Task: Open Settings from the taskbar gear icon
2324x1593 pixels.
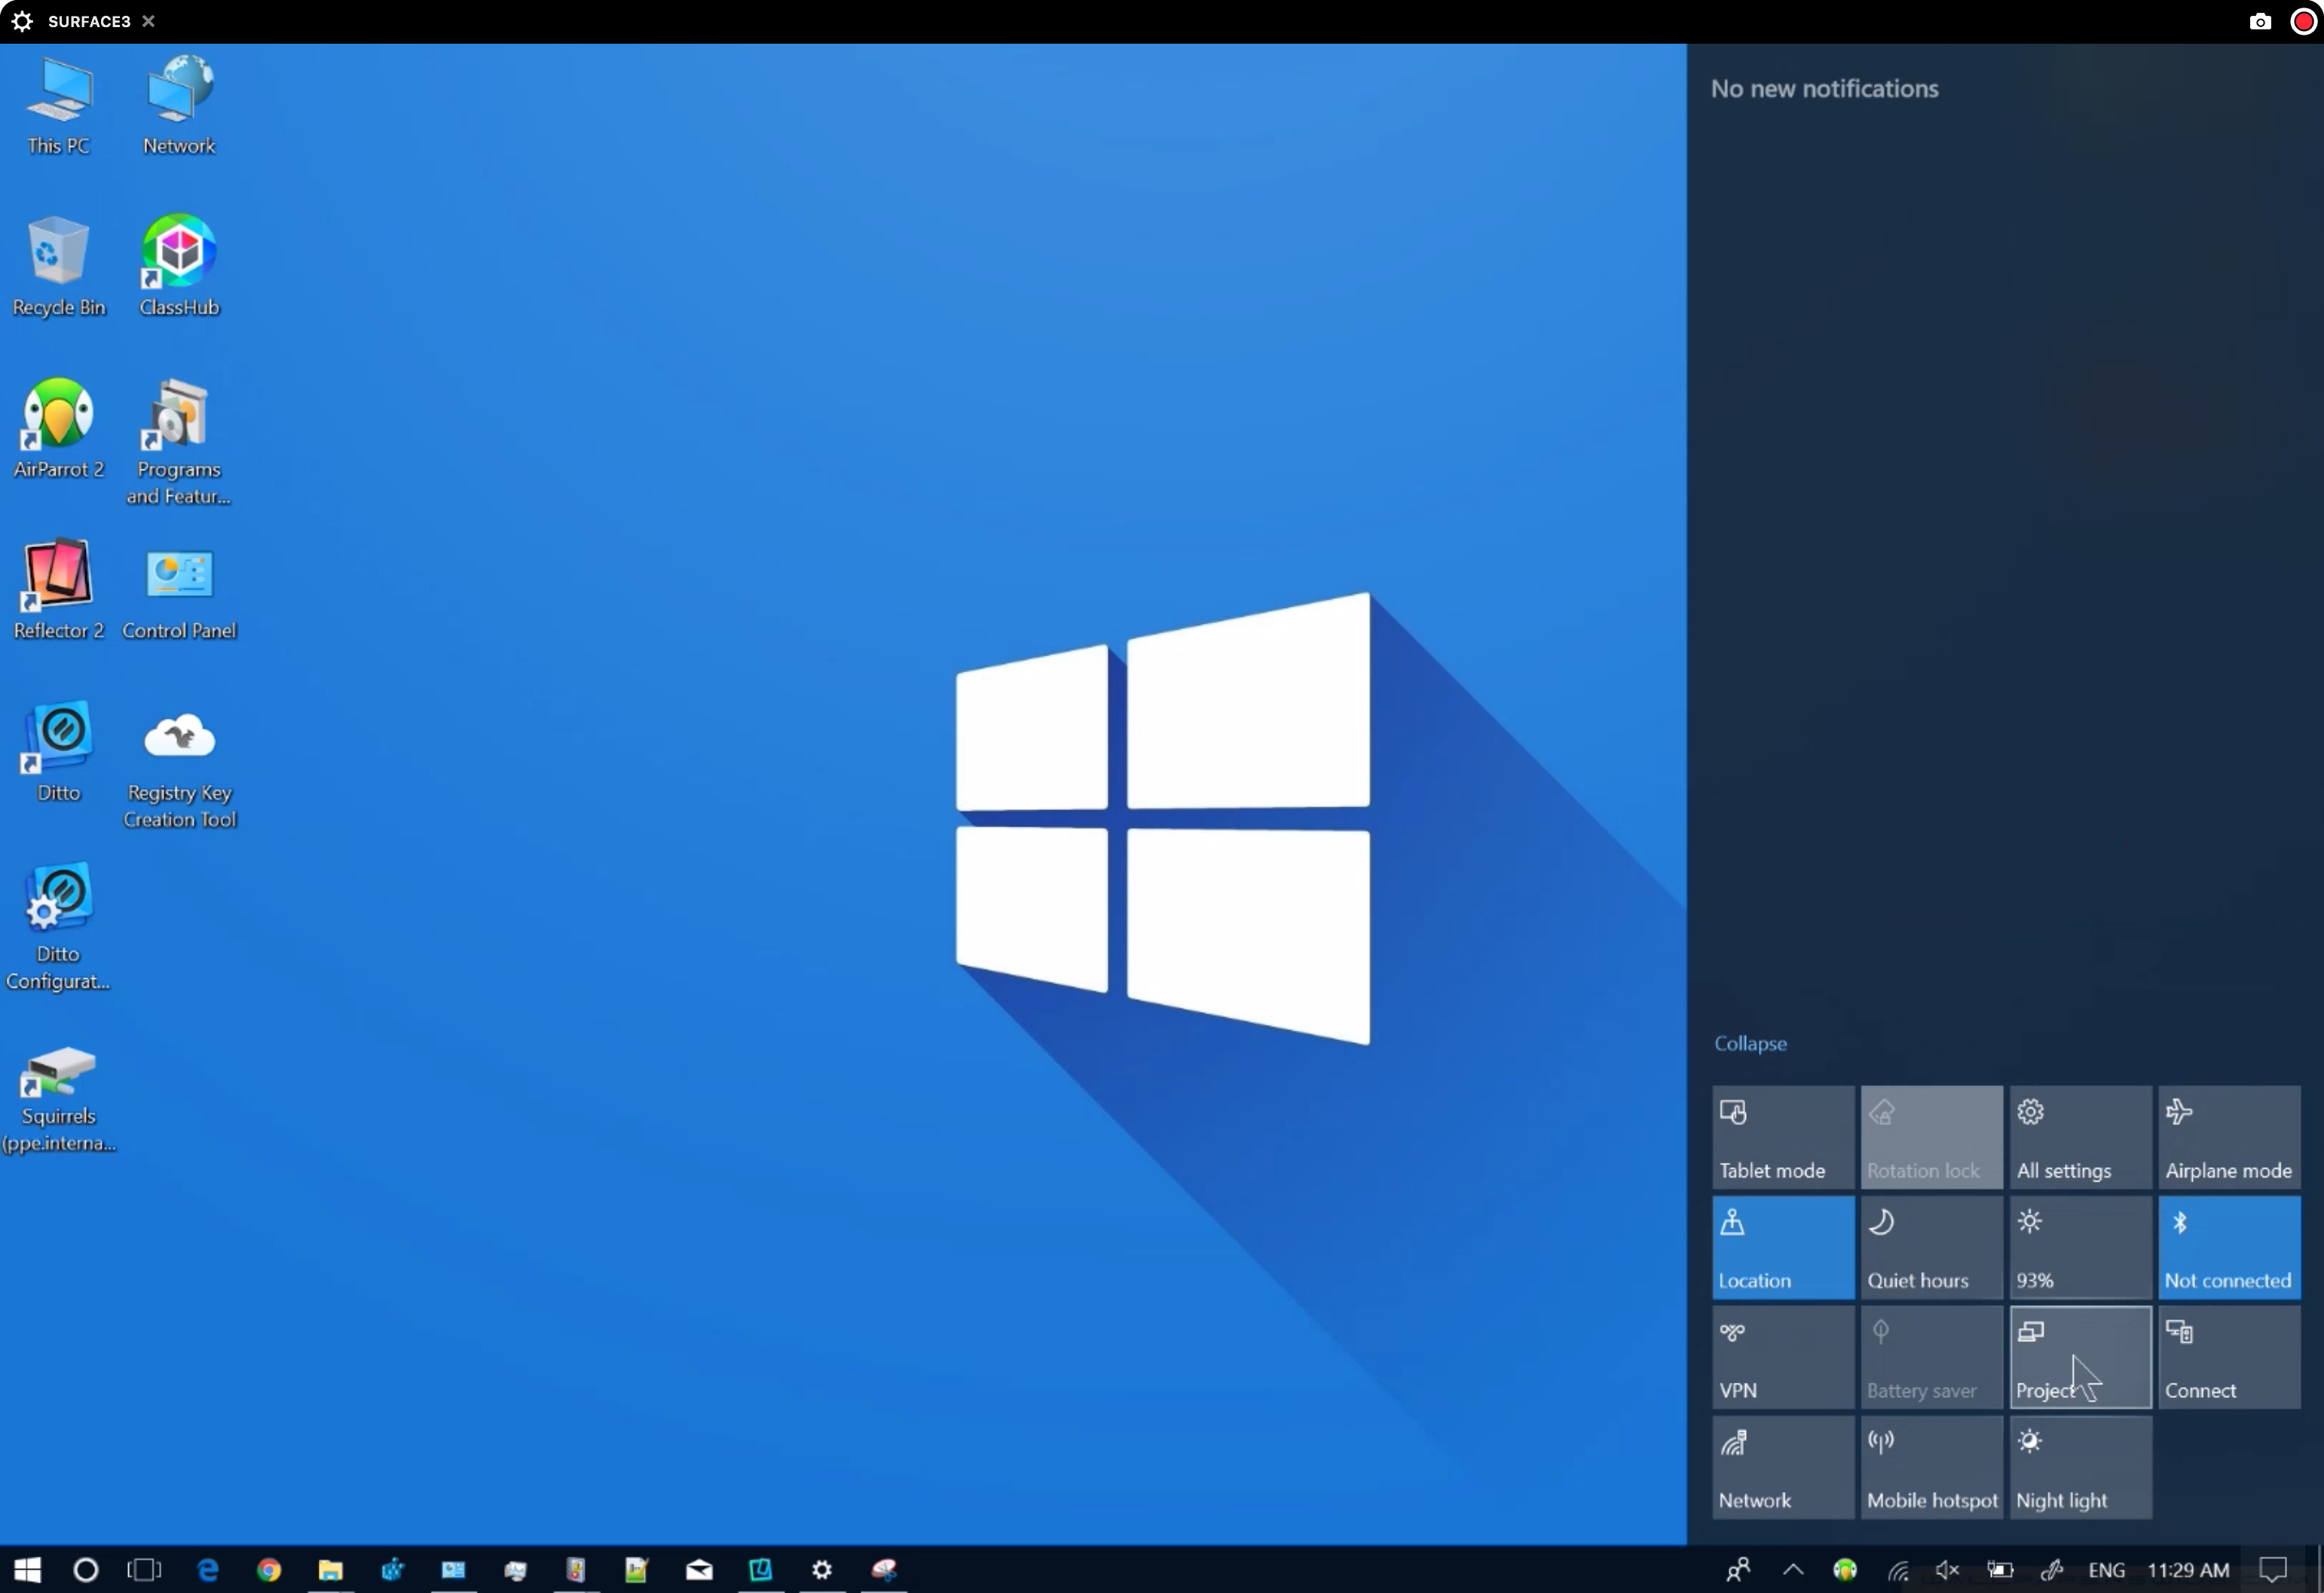Action: point(822,1570)
